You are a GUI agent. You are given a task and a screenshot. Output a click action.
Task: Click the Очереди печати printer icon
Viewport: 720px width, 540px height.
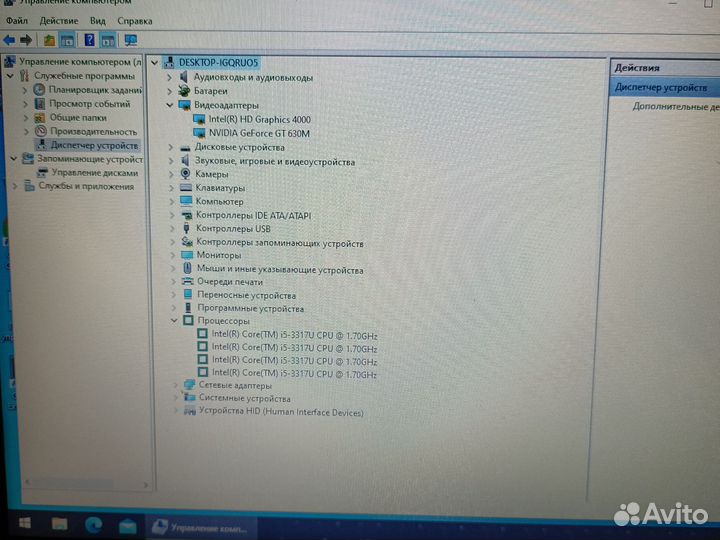tap(187, 281)
